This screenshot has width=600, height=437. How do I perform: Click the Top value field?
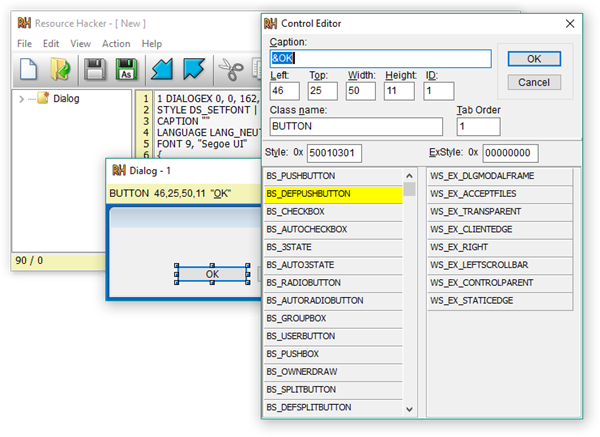pyautogui.click(x=323, y=91)
